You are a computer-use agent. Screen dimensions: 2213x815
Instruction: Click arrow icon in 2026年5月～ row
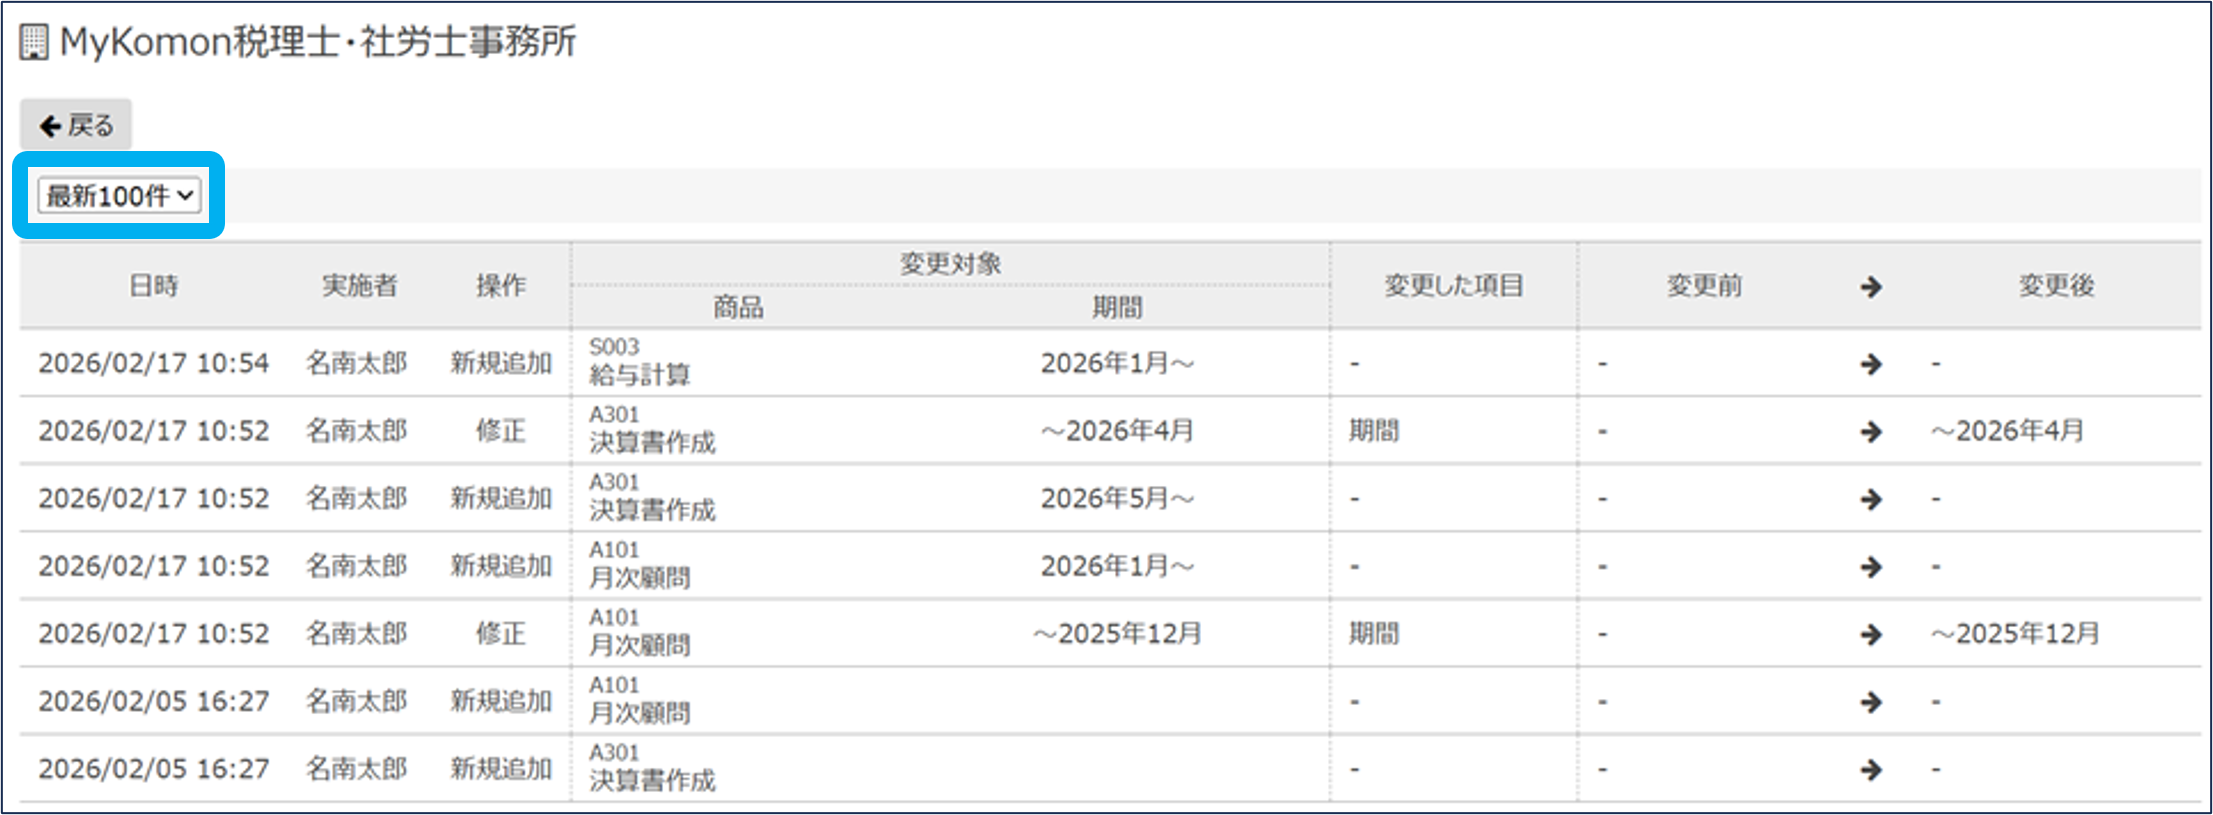1870,499
